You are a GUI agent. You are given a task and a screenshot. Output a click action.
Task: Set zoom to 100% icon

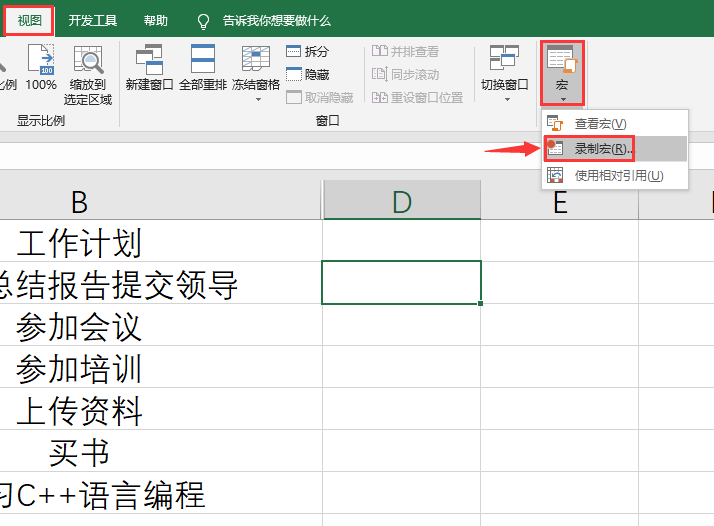click(x=41, y=60)
